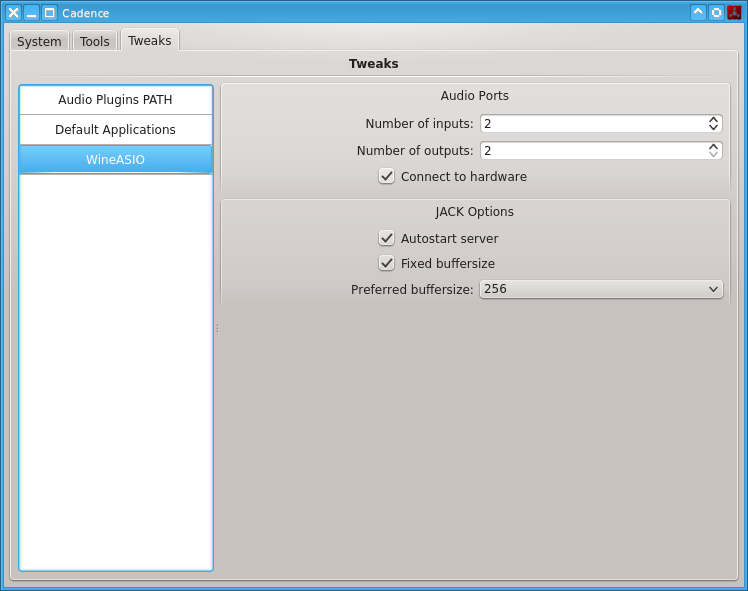Increase Number of outputs with up arrow

pos(713,146)
